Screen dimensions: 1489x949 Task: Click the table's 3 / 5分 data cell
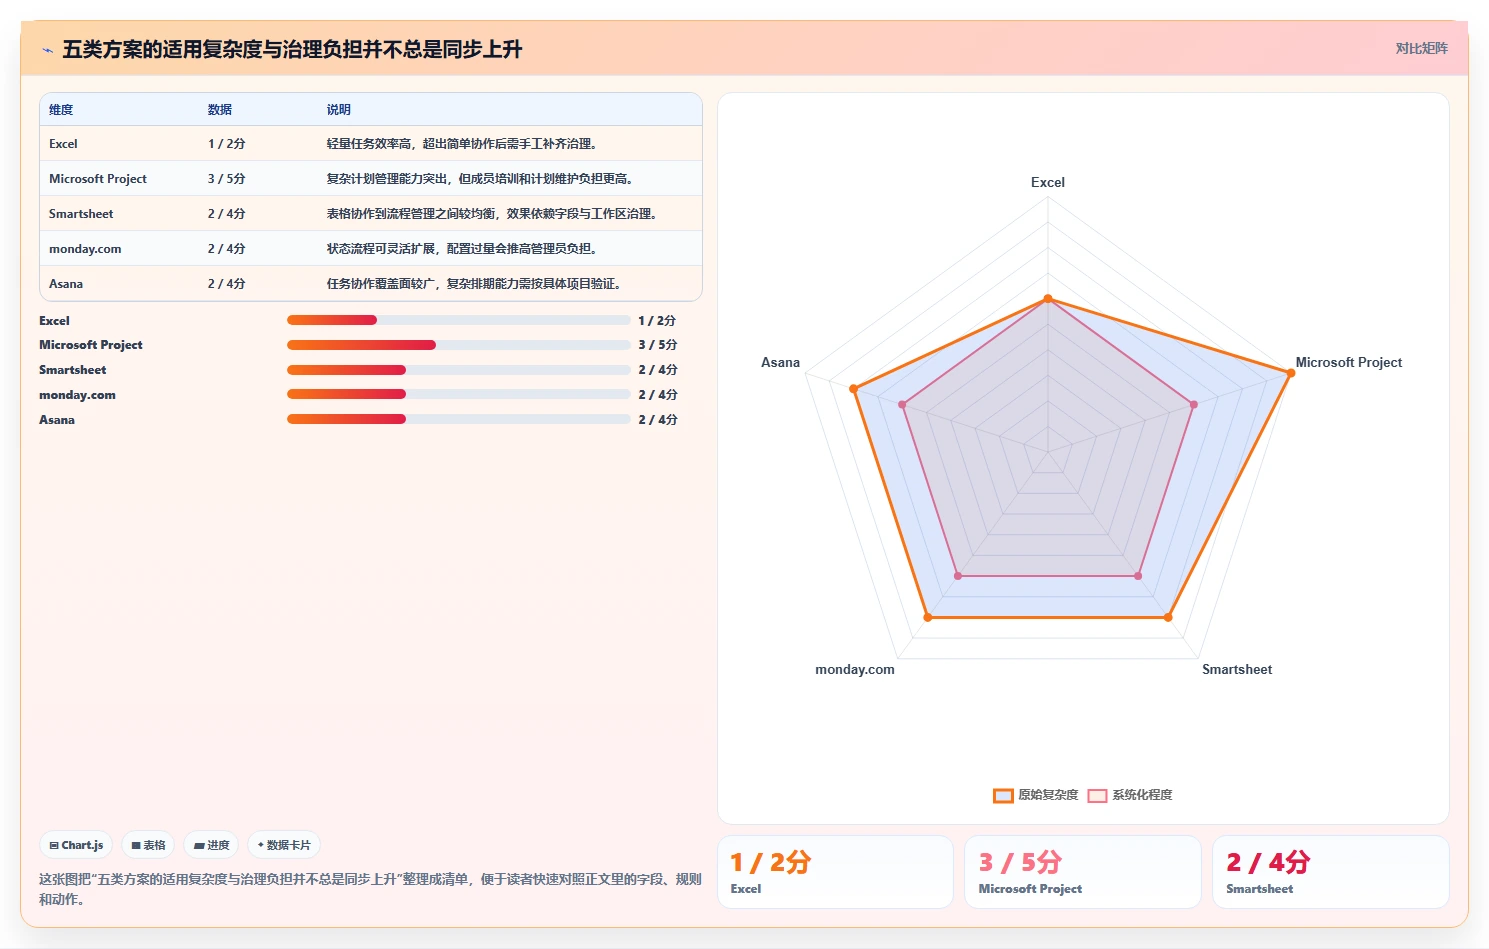227,179
